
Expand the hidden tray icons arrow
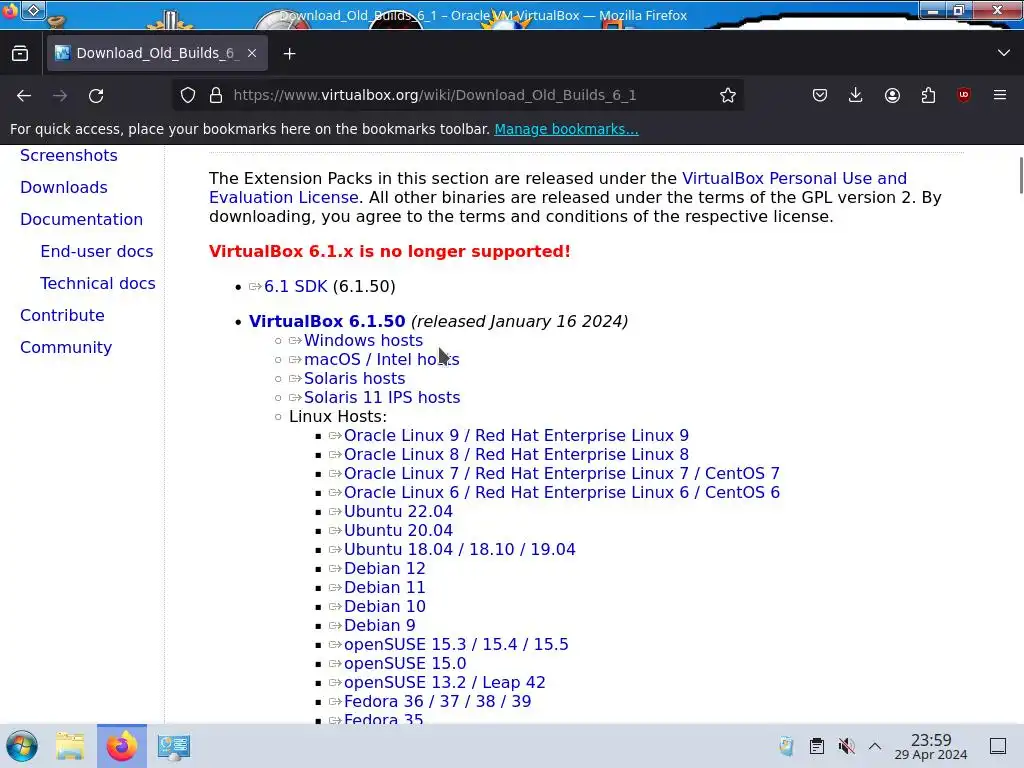(x=875, y=746)
